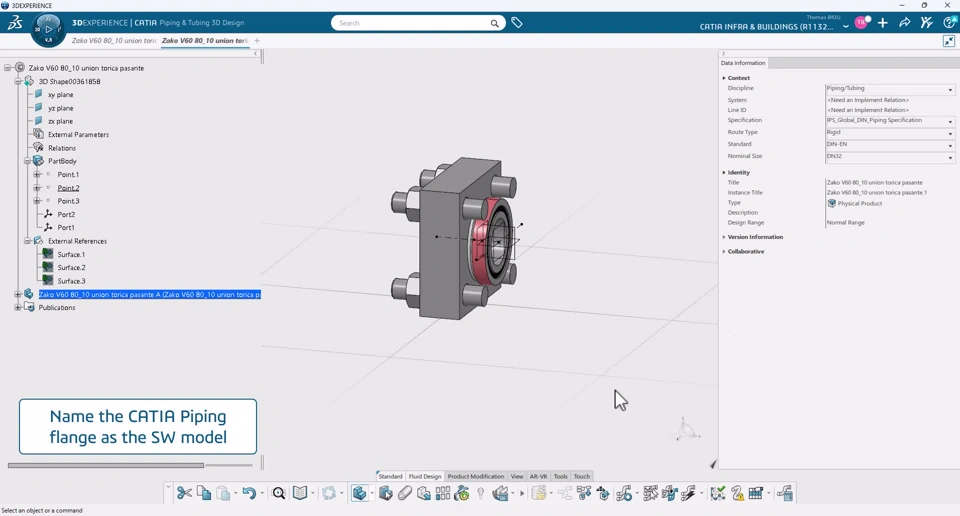Select the yz plane in tree
This screenshot has height=516, width=960.
pyautogui.click(x=61, y=108)
